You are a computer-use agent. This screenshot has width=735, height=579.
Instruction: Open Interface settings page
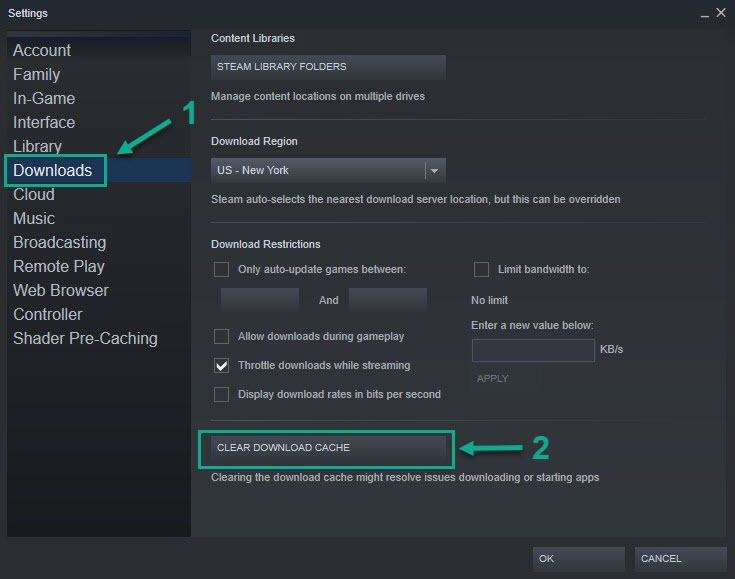coord(44,122)
